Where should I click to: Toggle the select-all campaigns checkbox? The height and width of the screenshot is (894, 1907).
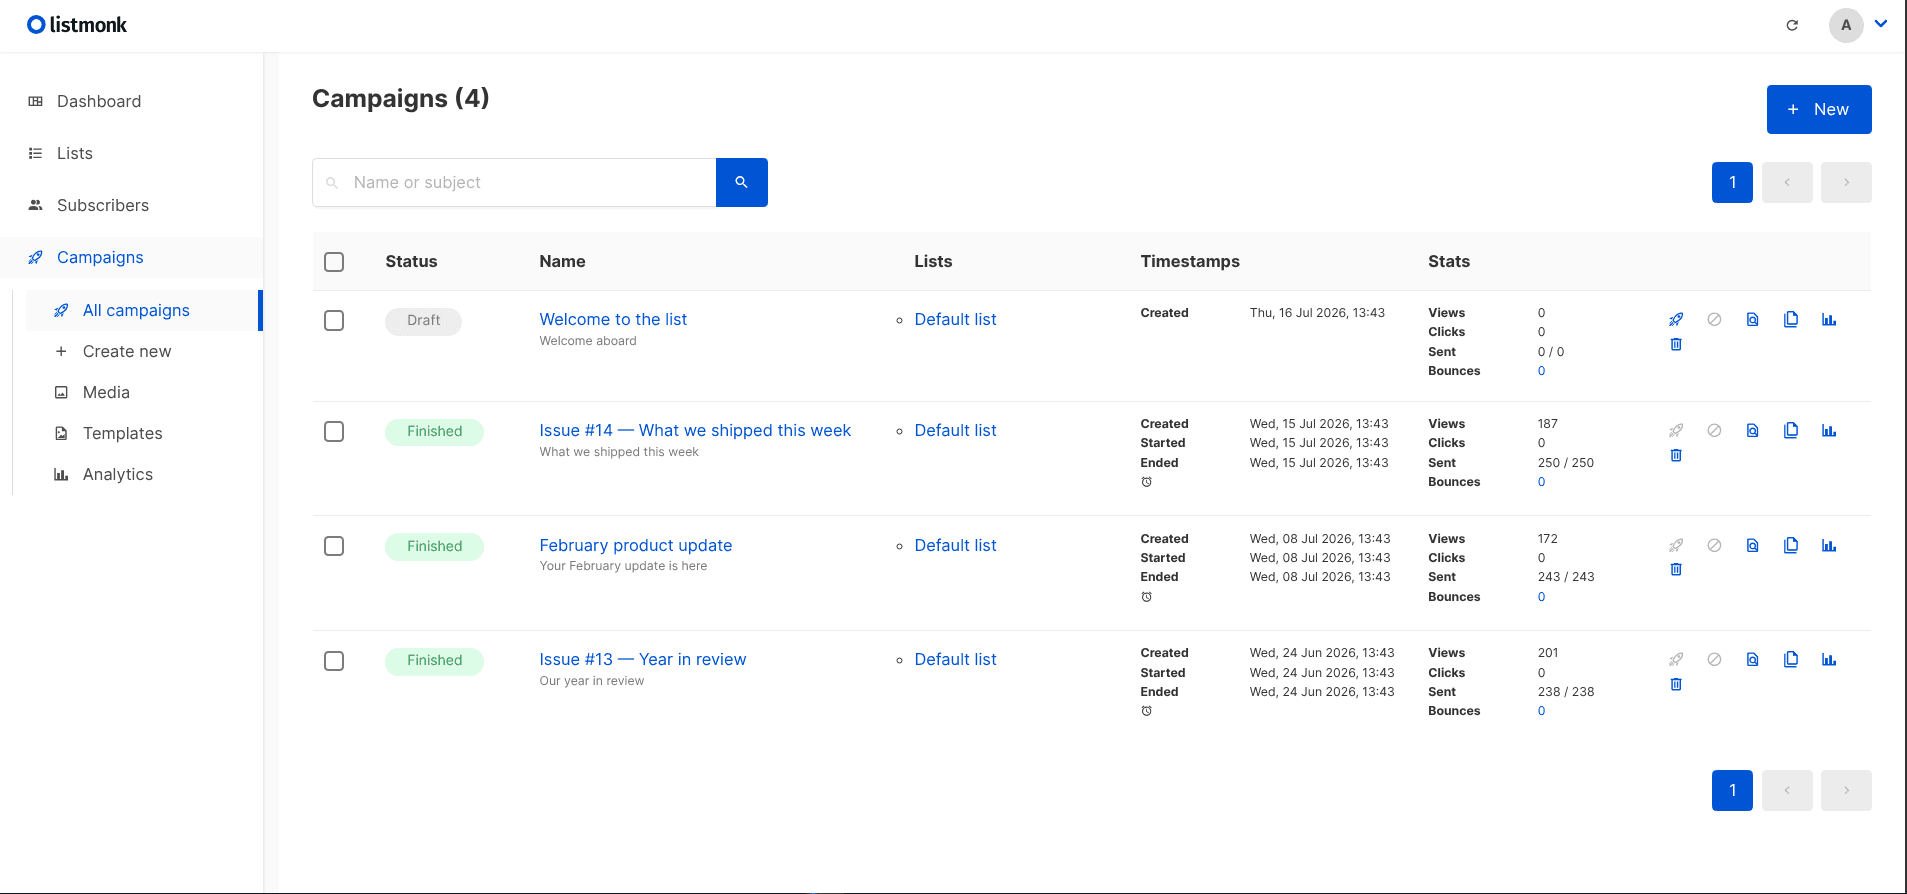(x=334, y=262)
